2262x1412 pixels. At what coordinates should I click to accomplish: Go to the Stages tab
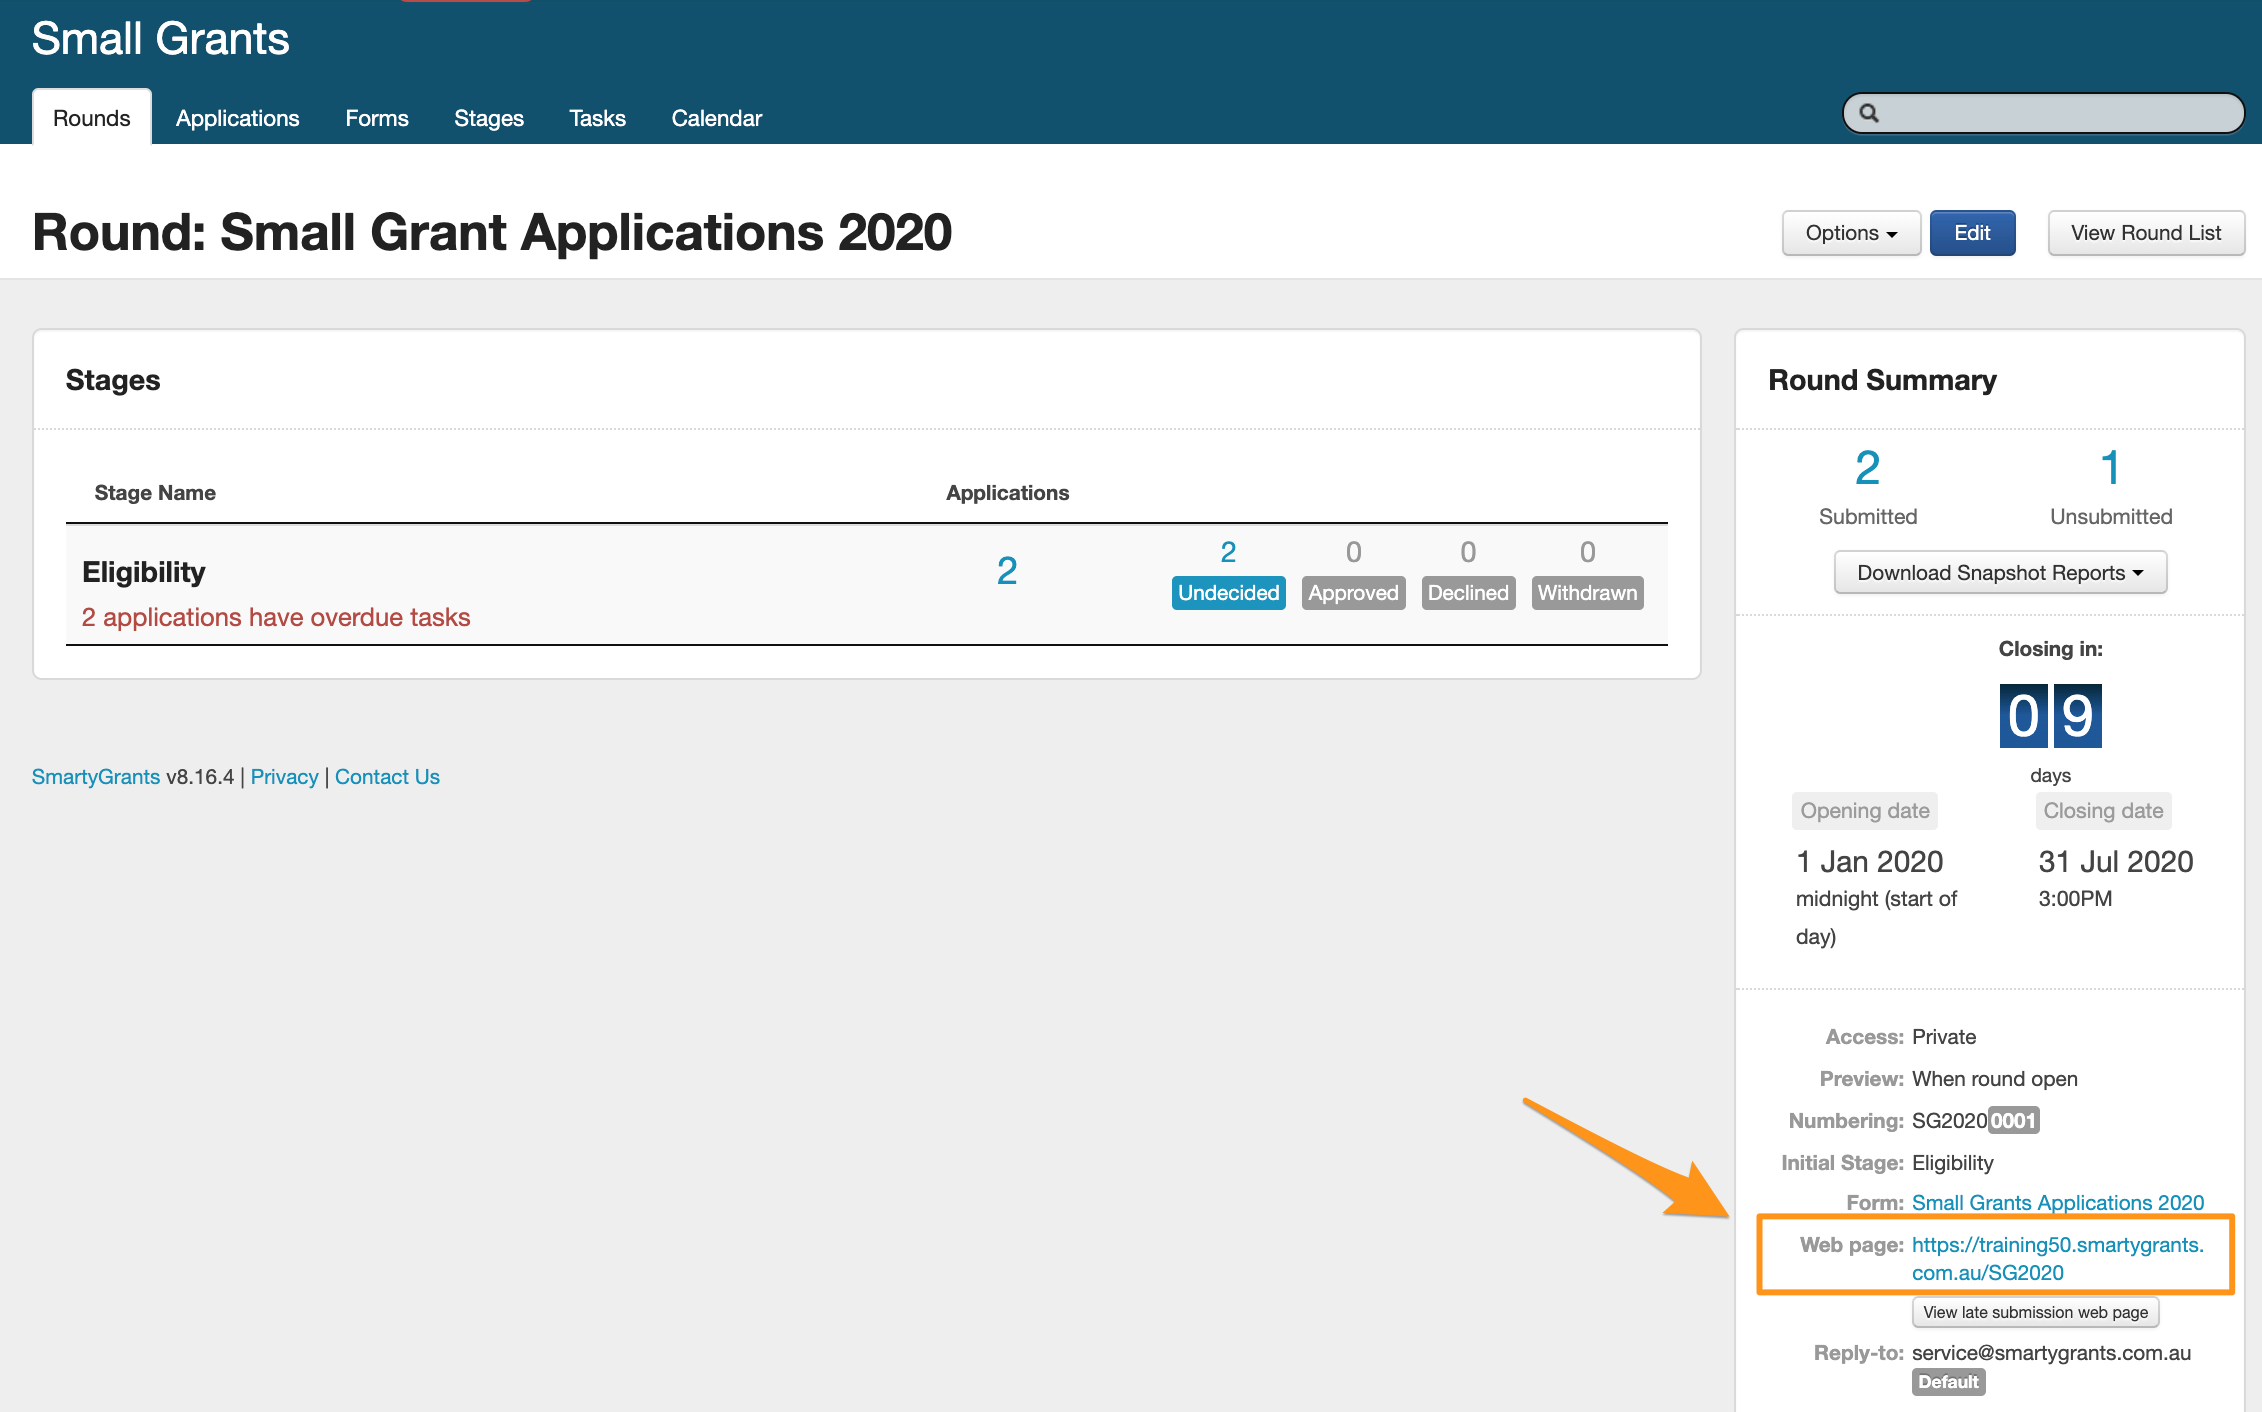pyautogui.click(x=488, y=118)
